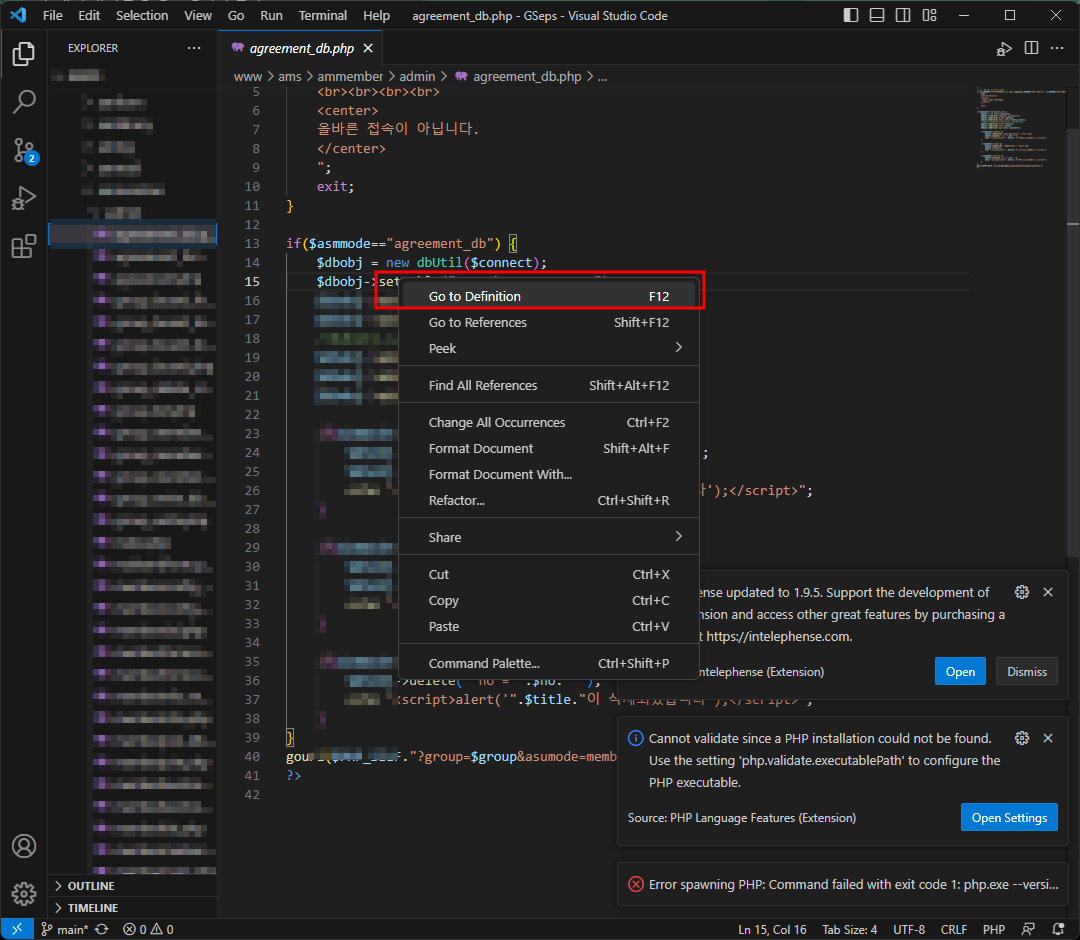Toggle the primary side bar layout icon
This screenshot has height=940, width=1080.
tap(851, 15)
